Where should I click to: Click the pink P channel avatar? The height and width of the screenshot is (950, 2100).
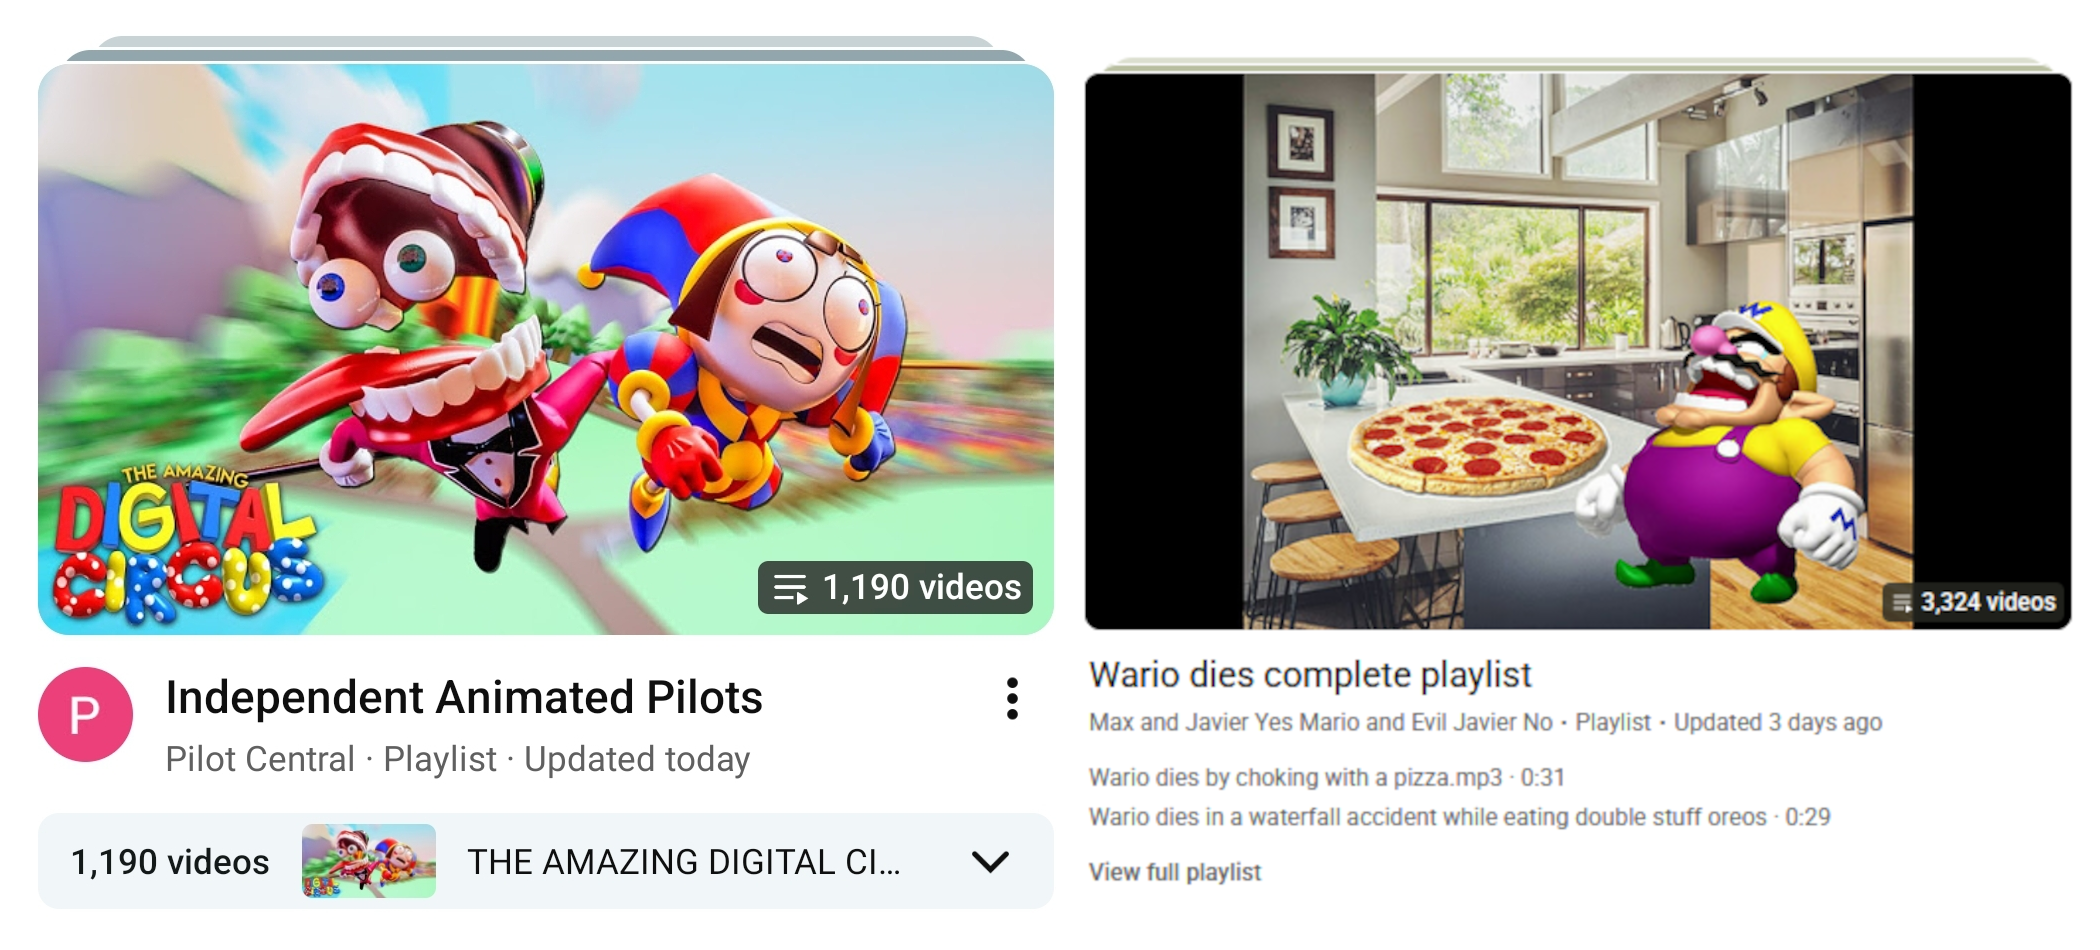point(85,714)
